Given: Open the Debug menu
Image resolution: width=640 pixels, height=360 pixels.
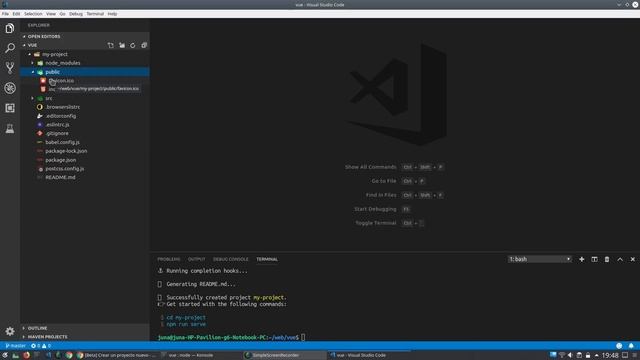Looking at the screenshot, I should point(76,14).
